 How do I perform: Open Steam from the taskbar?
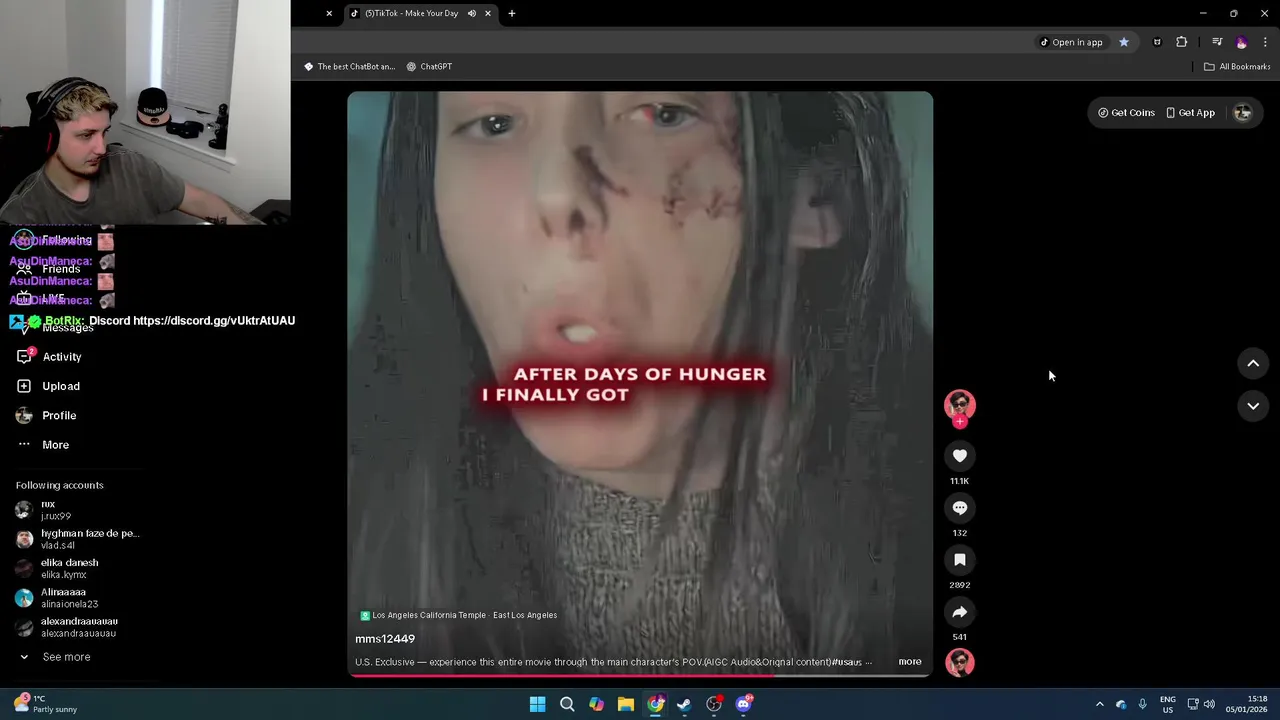click(684, 704)
